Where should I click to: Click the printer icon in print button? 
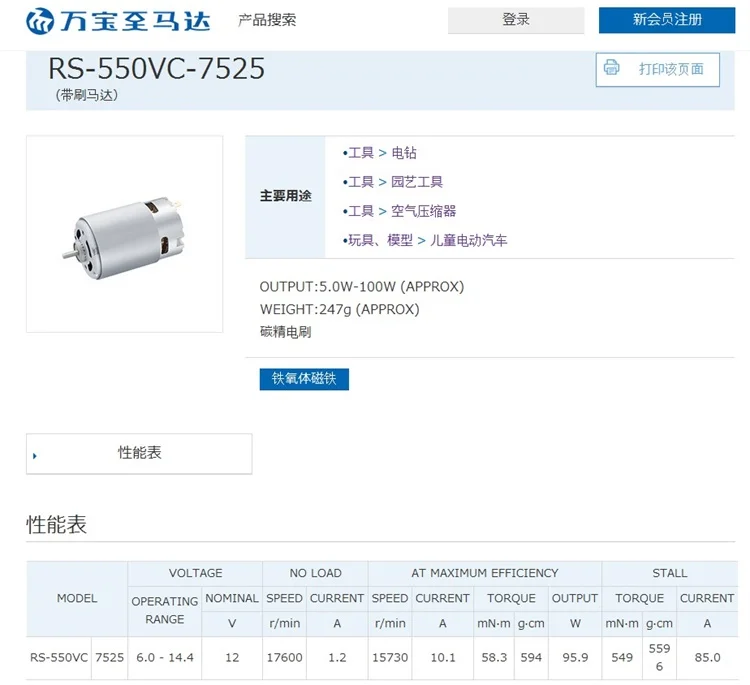click(611, 67)
